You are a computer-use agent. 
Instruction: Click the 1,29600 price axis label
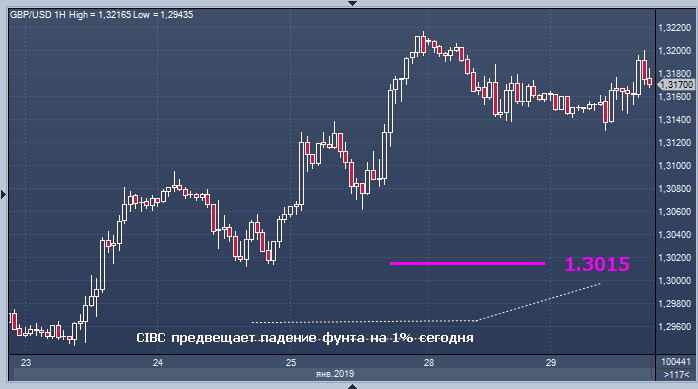click(674, 327)
